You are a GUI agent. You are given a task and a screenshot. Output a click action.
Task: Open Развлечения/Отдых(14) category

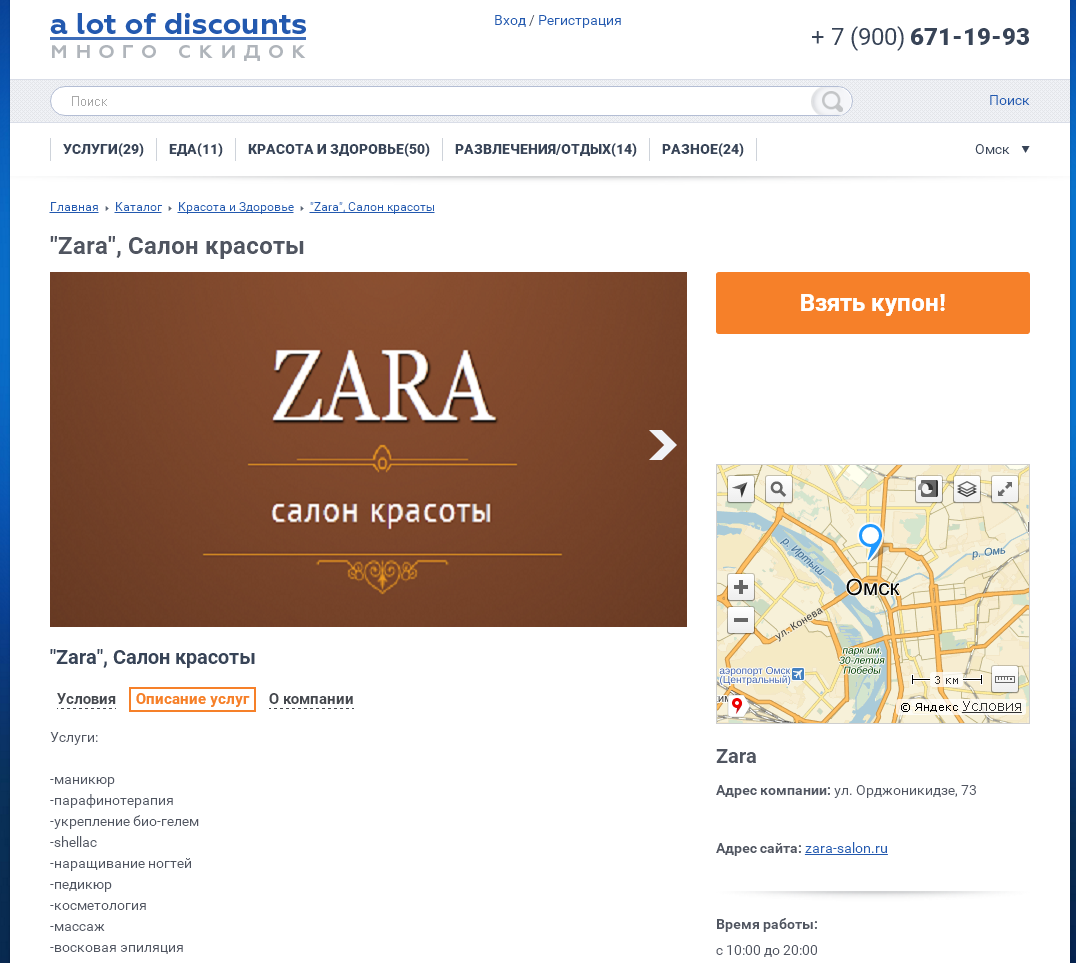546,150
